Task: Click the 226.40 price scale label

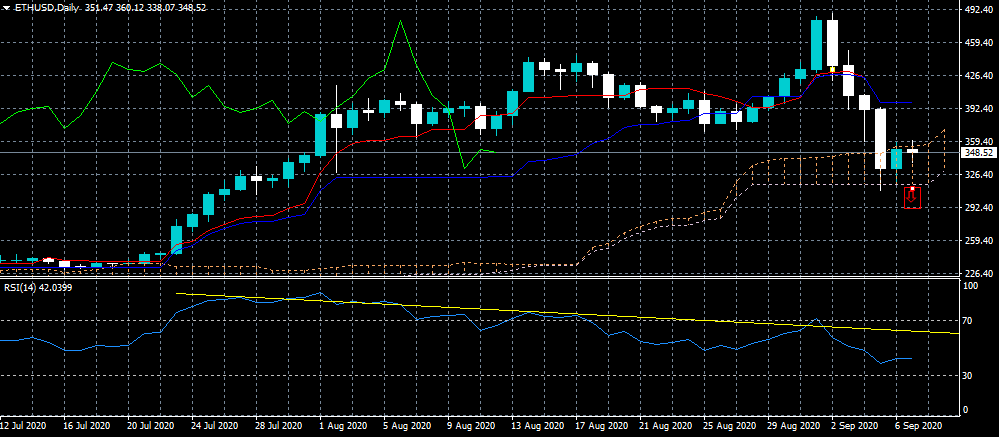Action: pyautogui.click(x=976, y=273)
